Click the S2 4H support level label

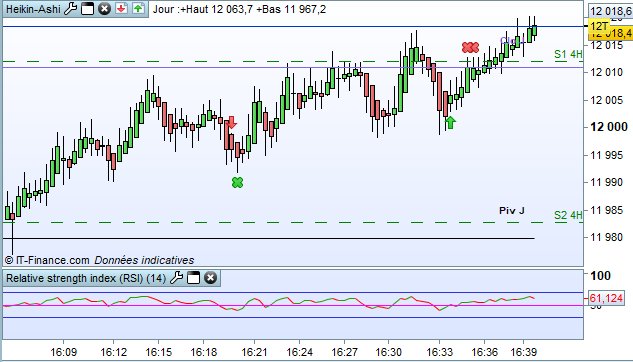click(x=568, y=215)
